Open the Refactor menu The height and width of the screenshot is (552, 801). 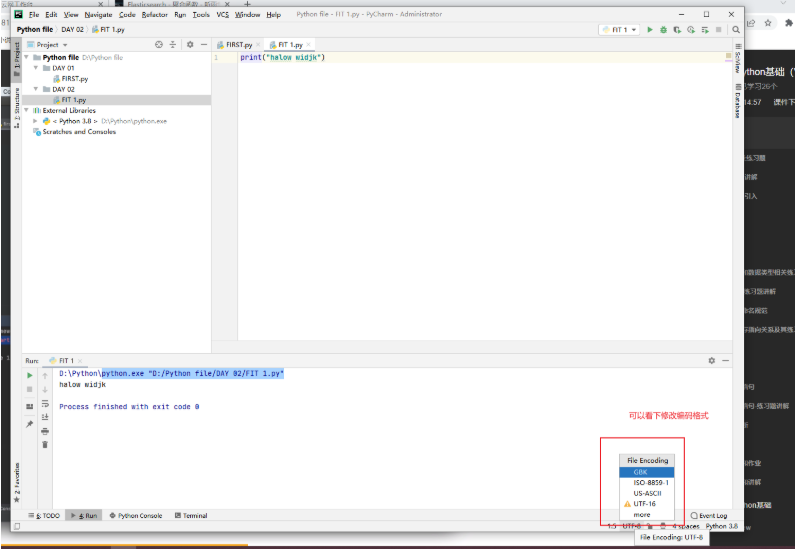coord(154,14)
